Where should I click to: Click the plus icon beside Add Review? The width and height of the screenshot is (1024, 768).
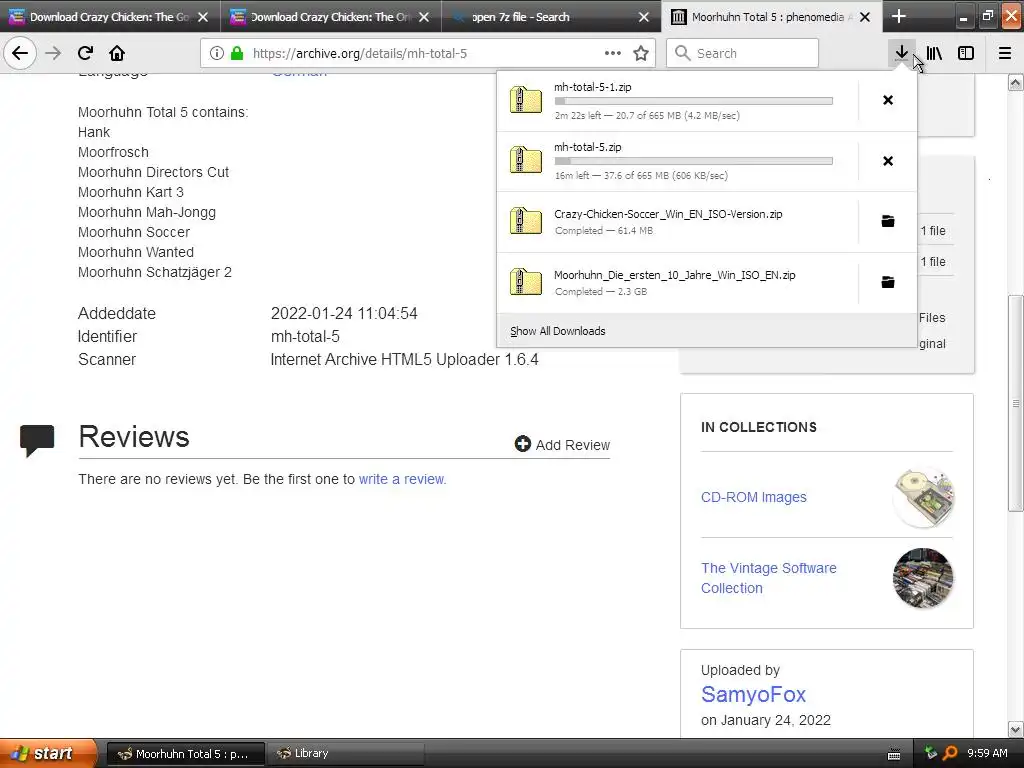[522, 444]
